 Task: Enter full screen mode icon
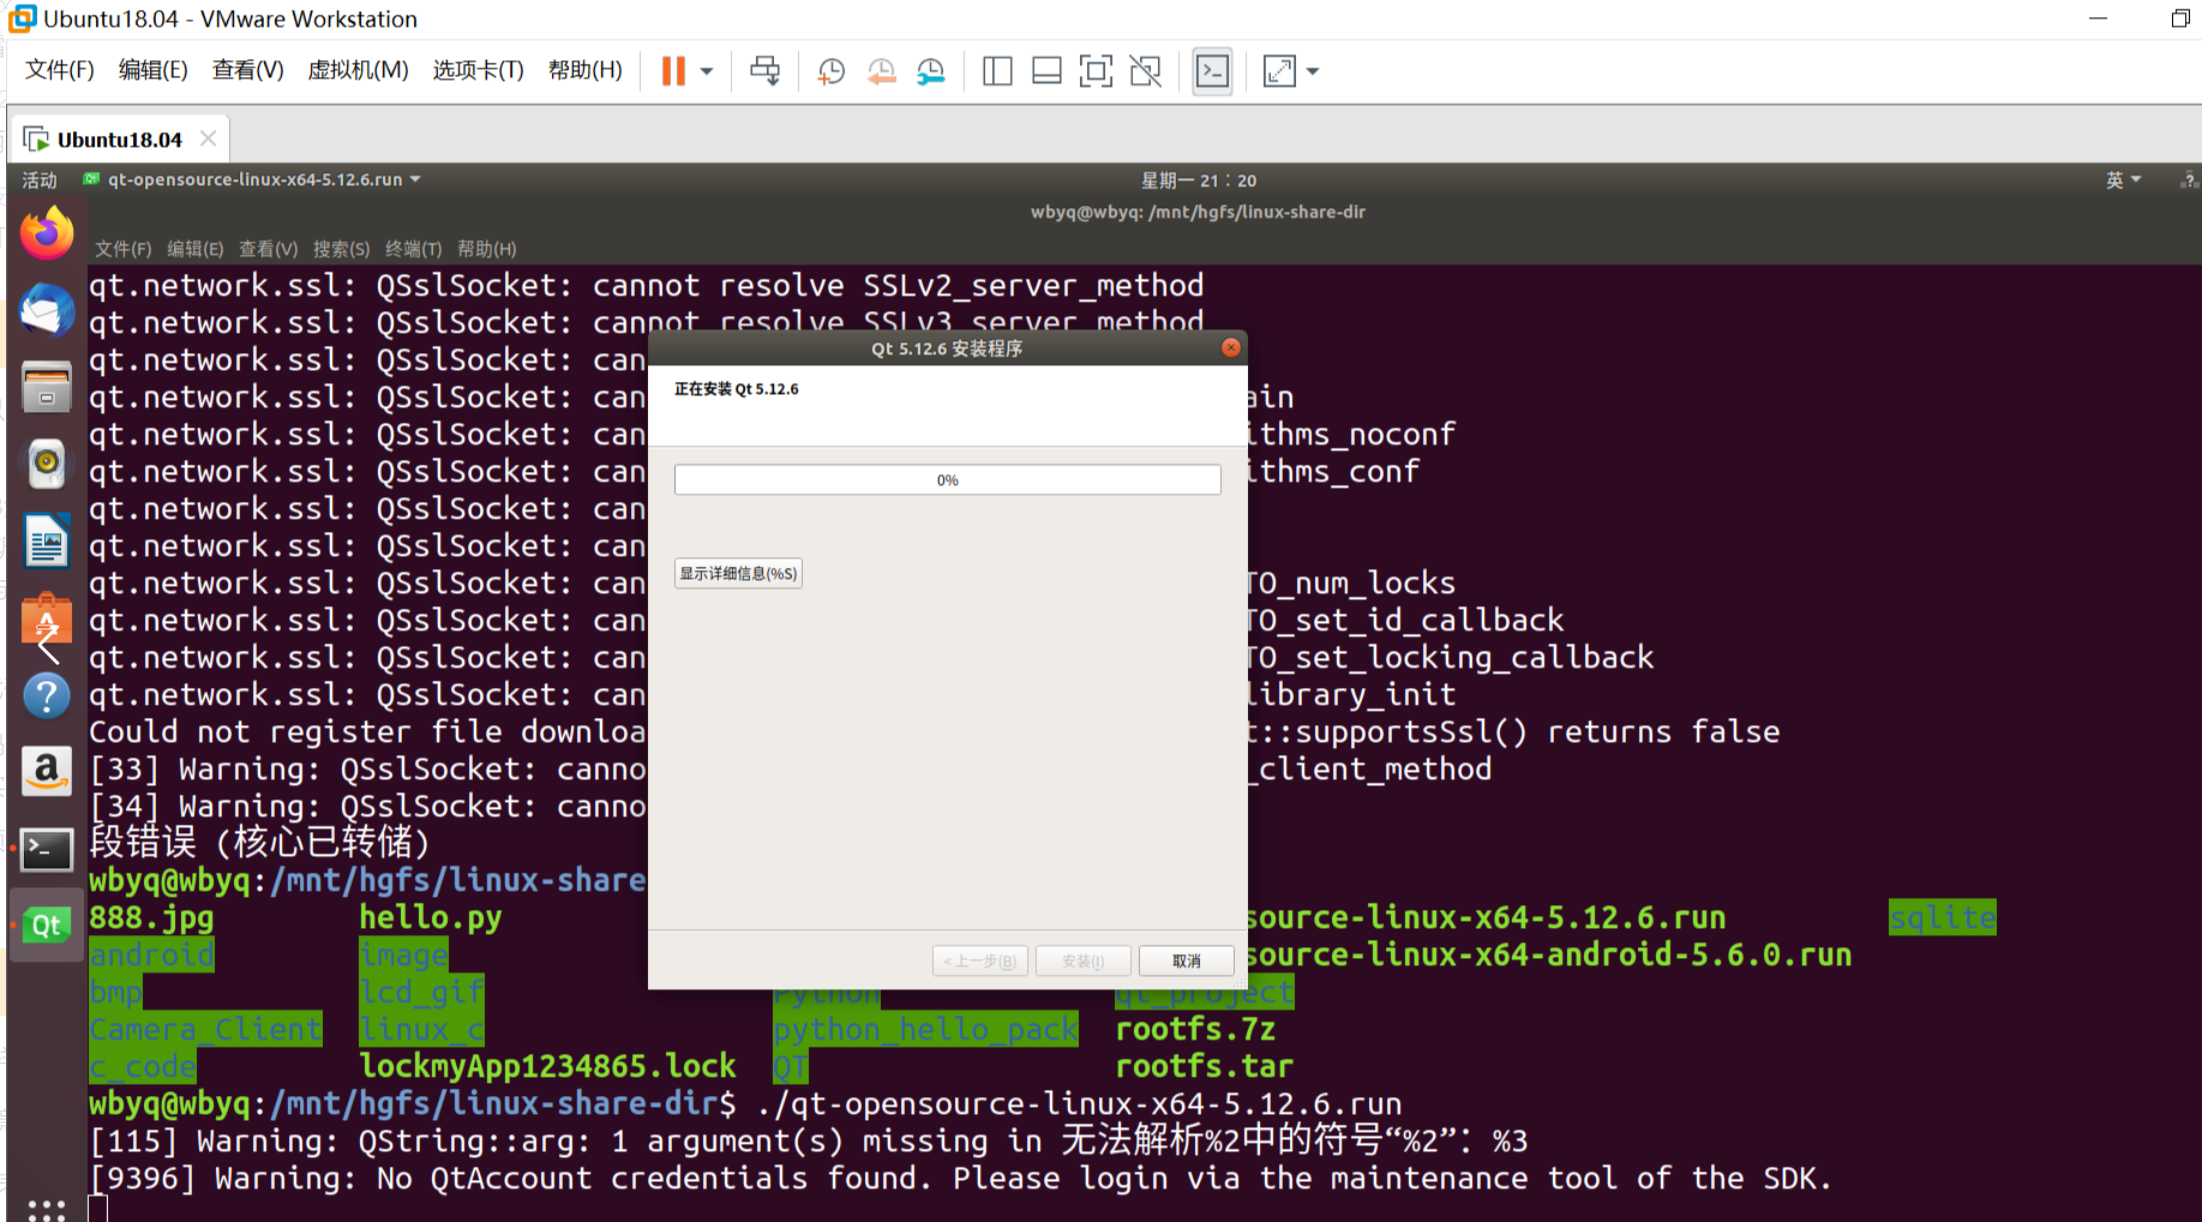point(1096,71)
